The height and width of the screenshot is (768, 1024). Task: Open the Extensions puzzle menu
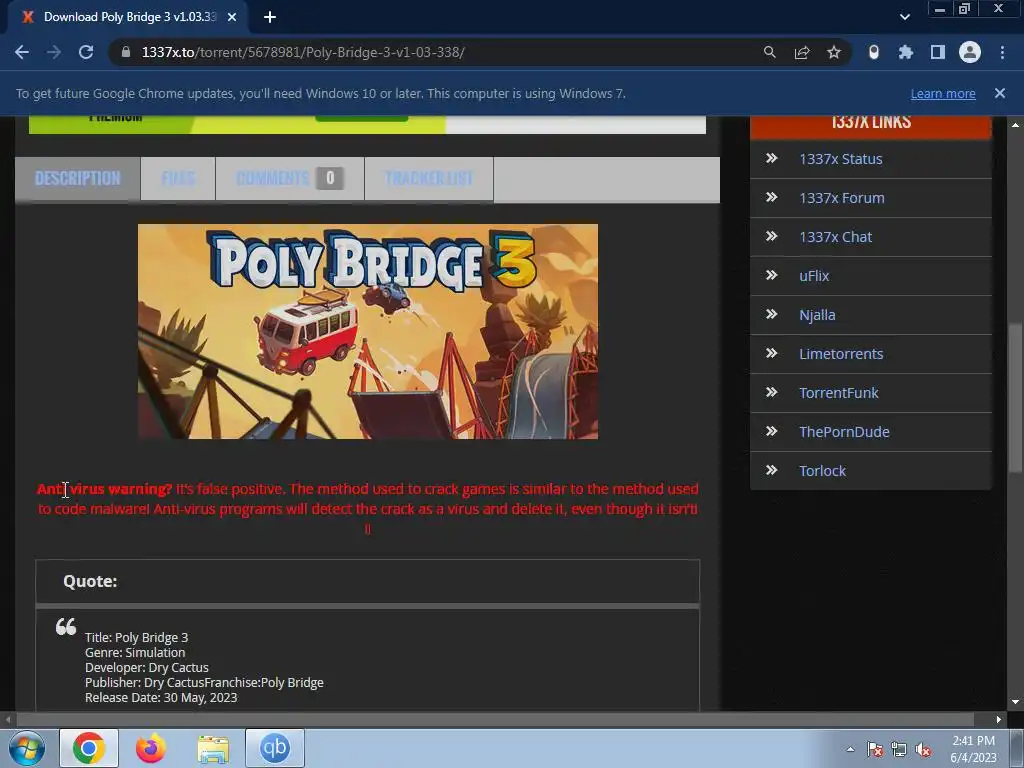point(906,52)
